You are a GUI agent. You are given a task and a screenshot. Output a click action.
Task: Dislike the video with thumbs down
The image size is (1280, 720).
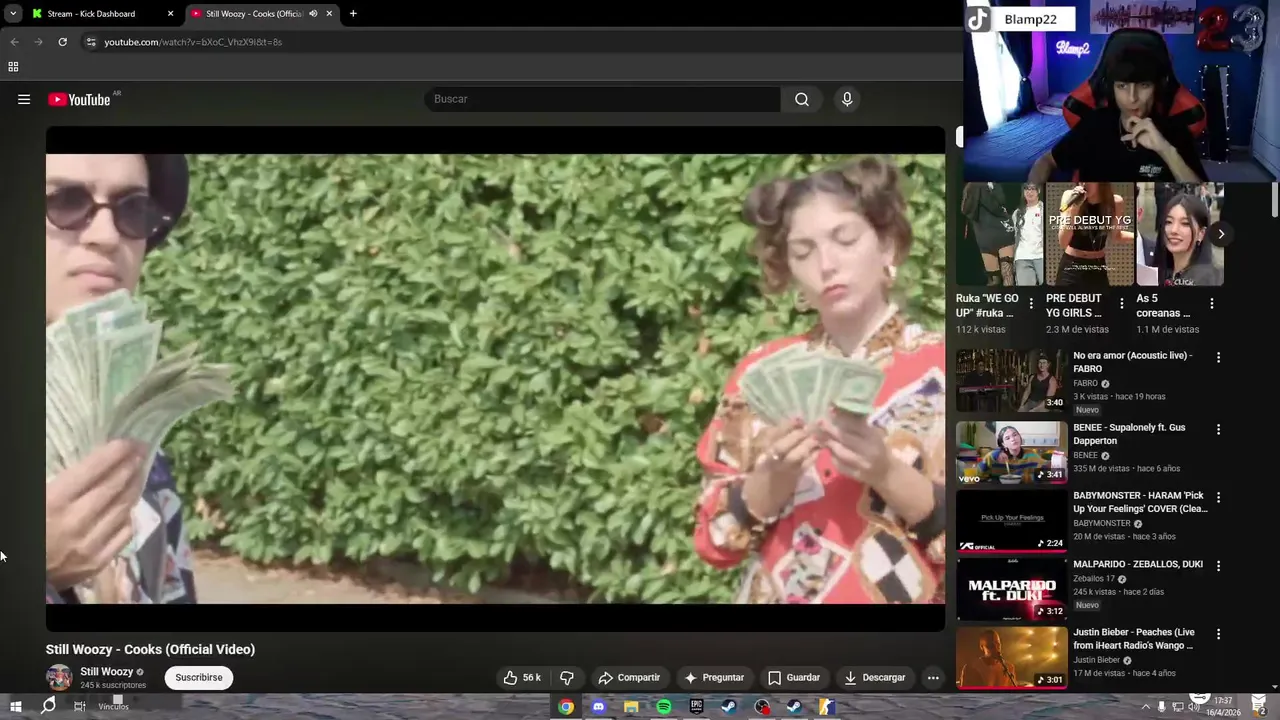pyautogui.click(x=567, y=677)
